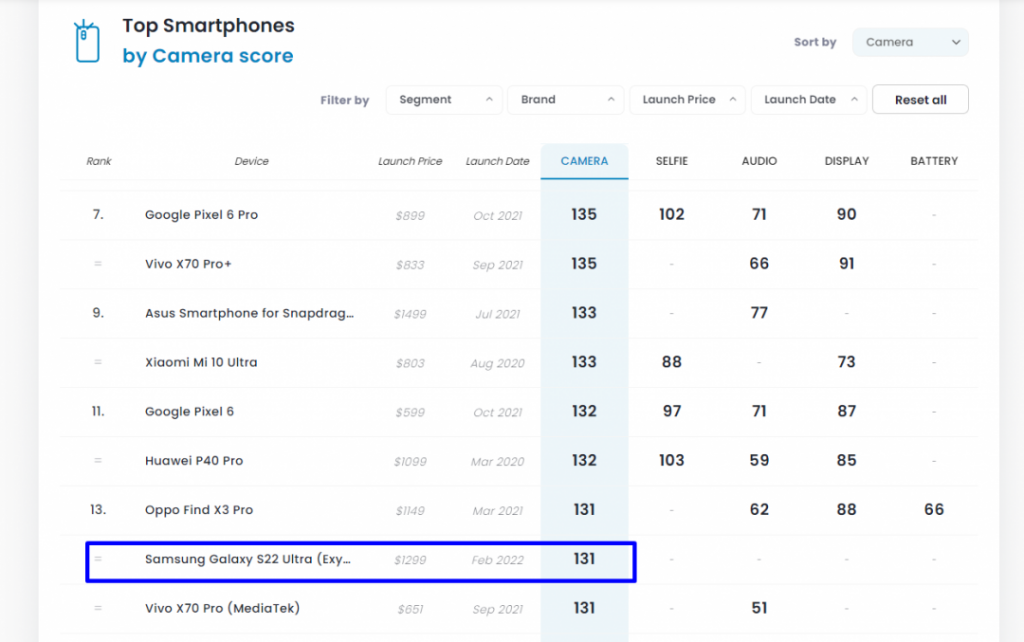Select the BATTERY column tab

pyautogui.click(x=934, y=161)
